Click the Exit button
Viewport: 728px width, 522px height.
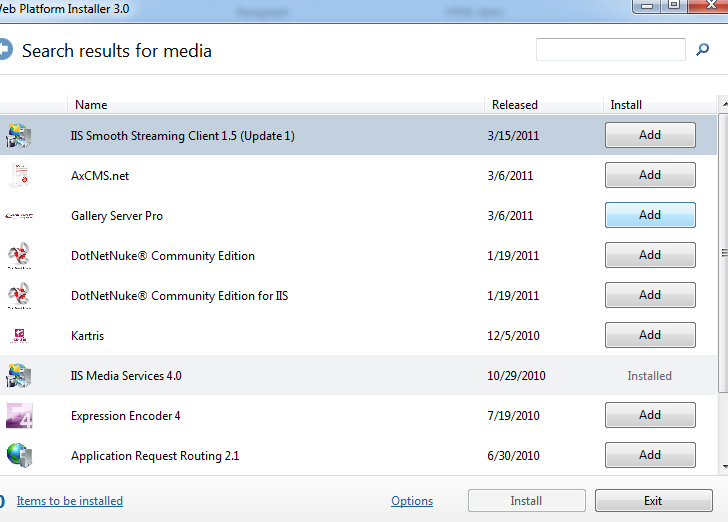653,501
